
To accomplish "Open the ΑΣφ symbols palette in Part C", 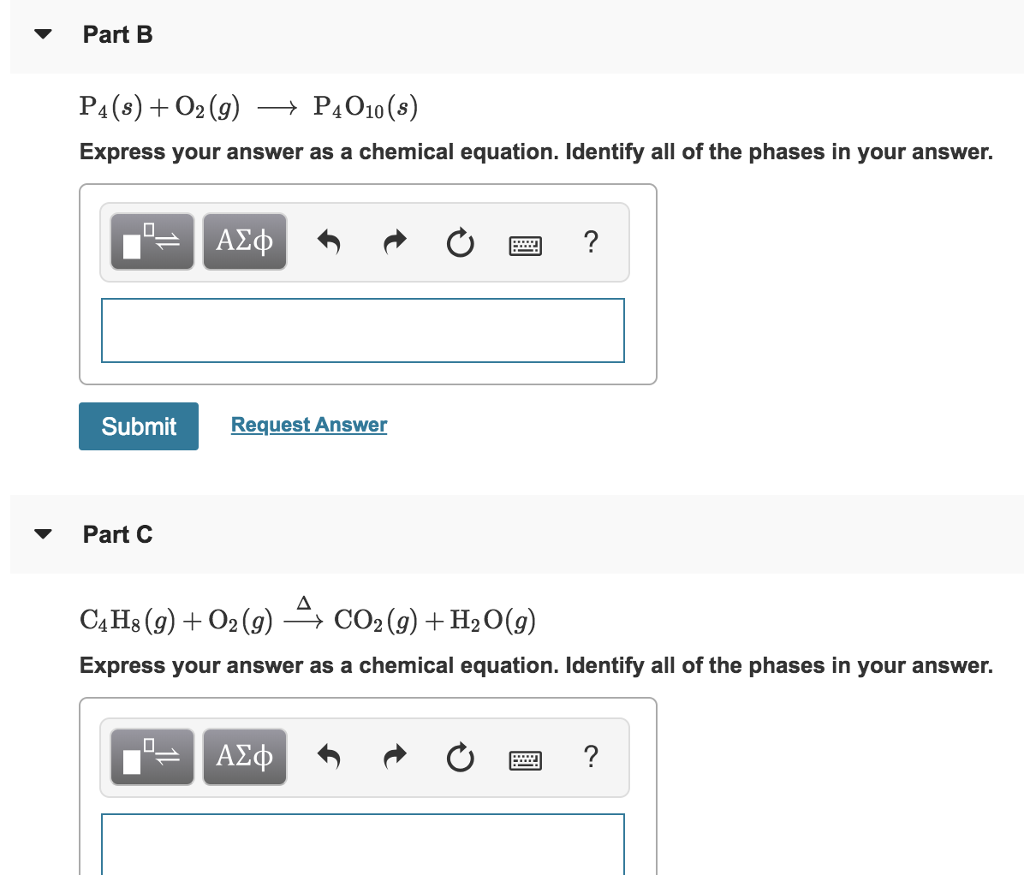I will coord(244,757).
